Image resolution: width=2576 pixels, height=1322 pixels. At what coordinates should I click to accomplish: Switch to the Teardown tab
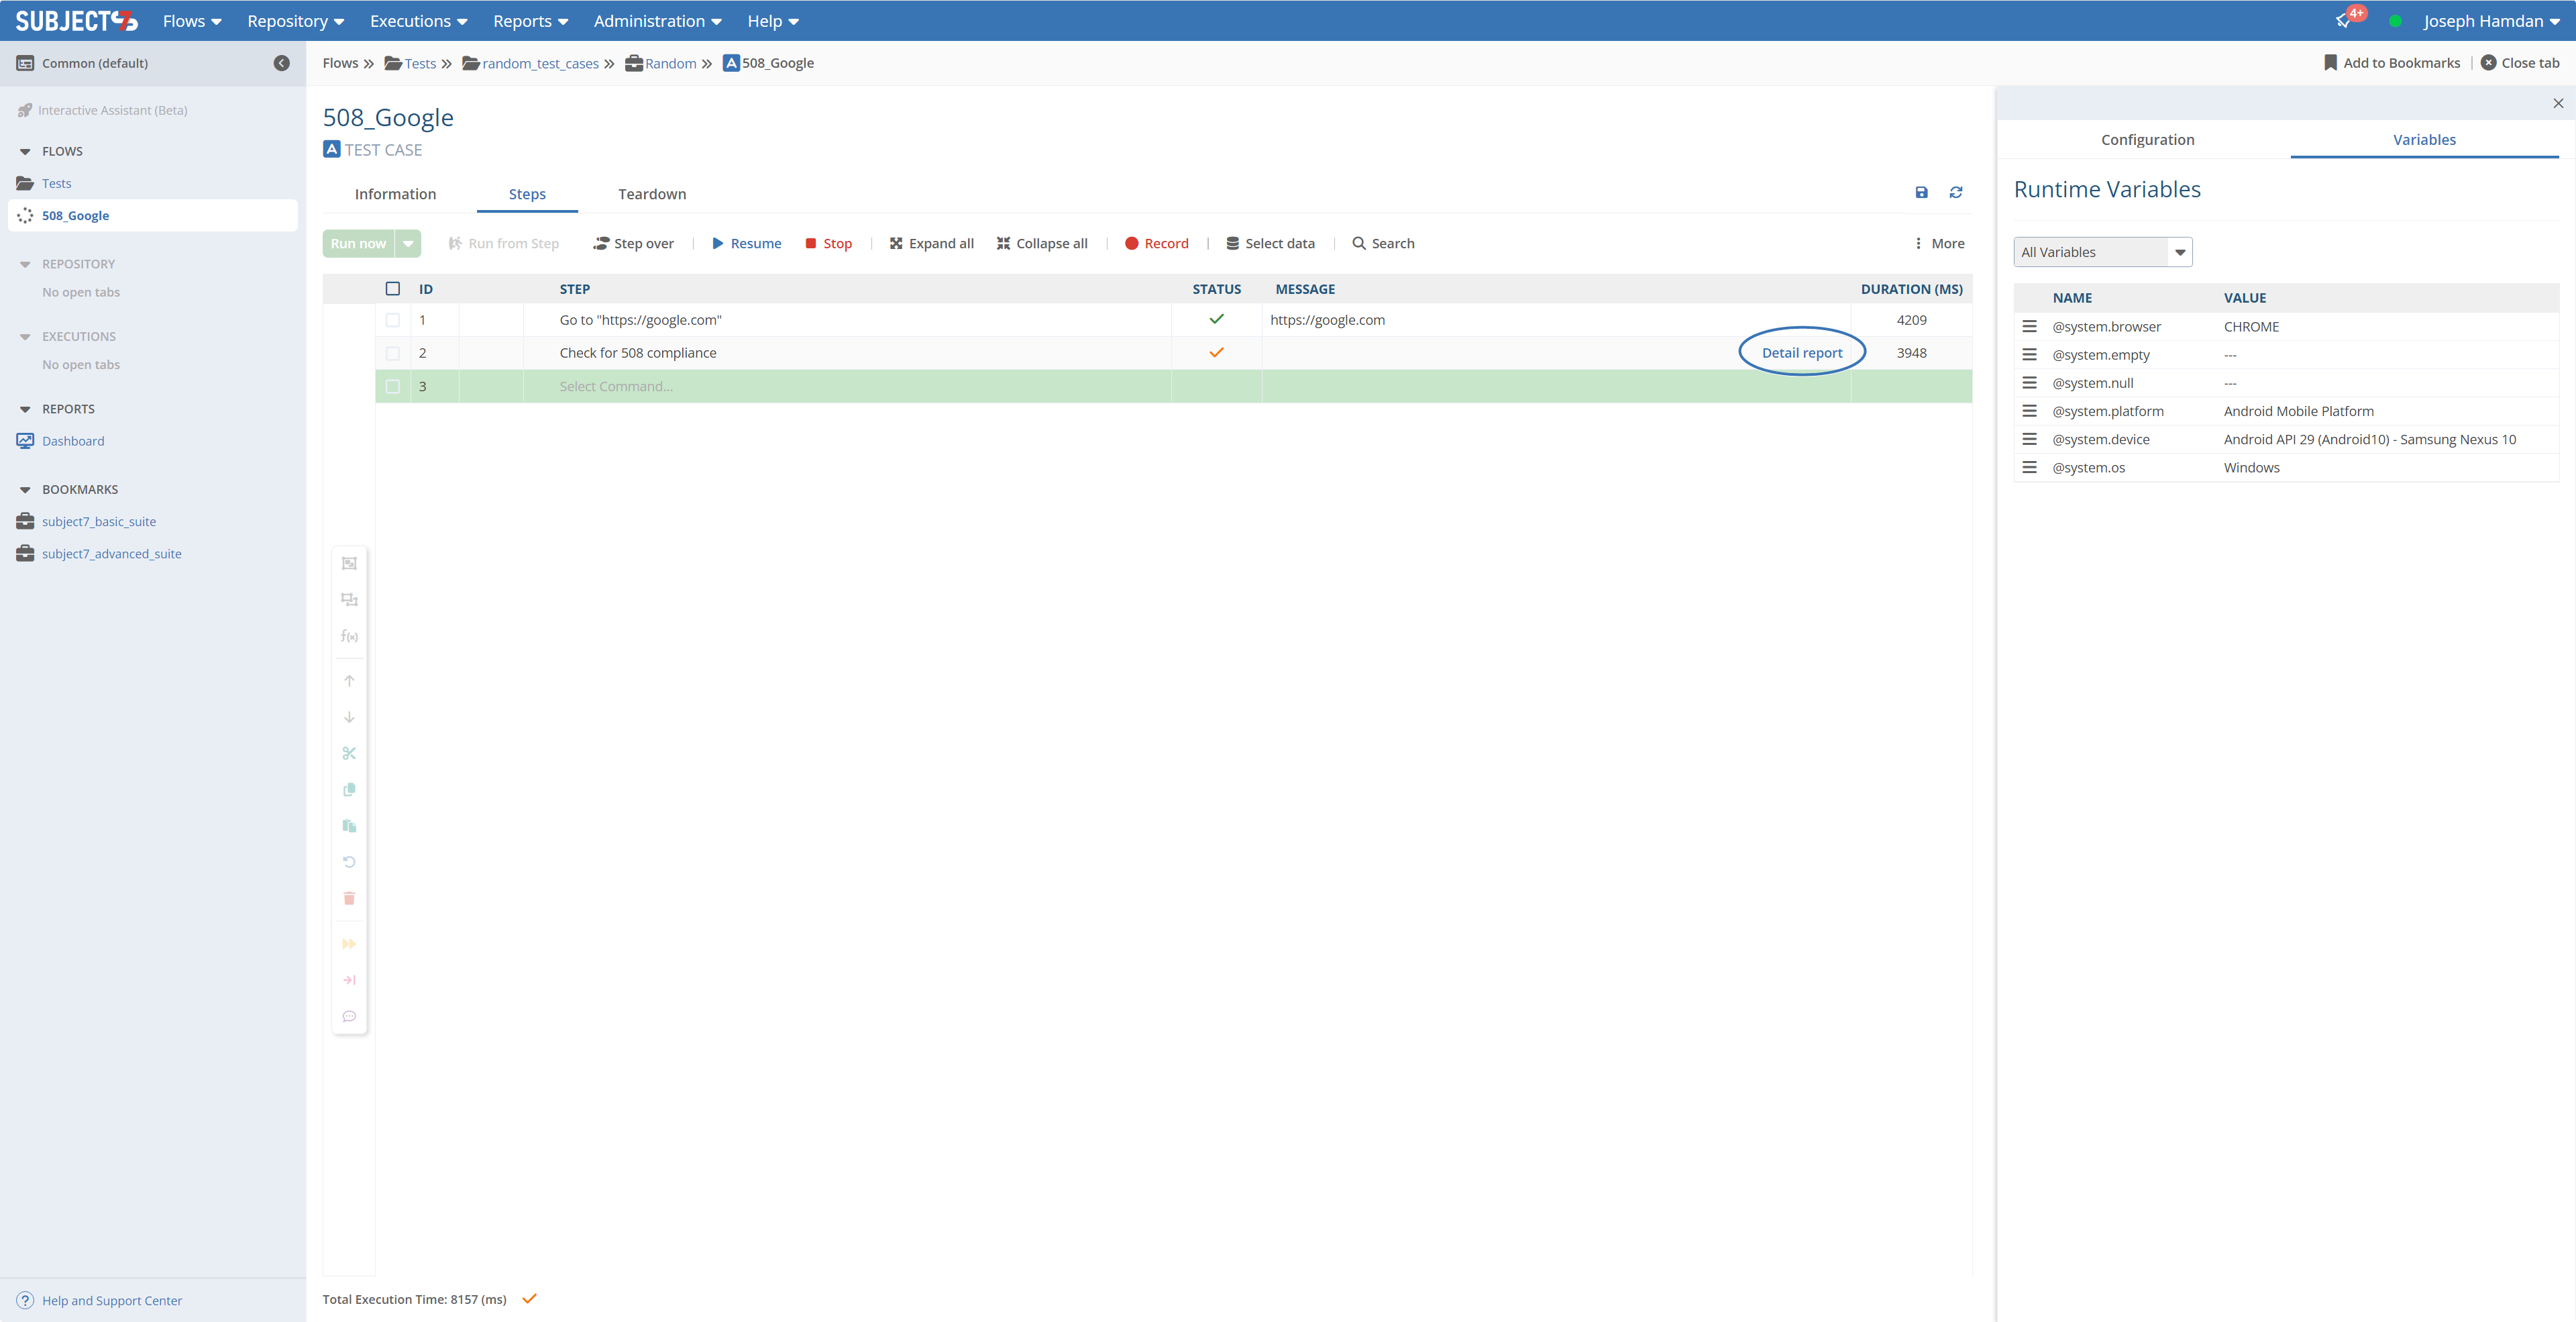coord(652,194)
